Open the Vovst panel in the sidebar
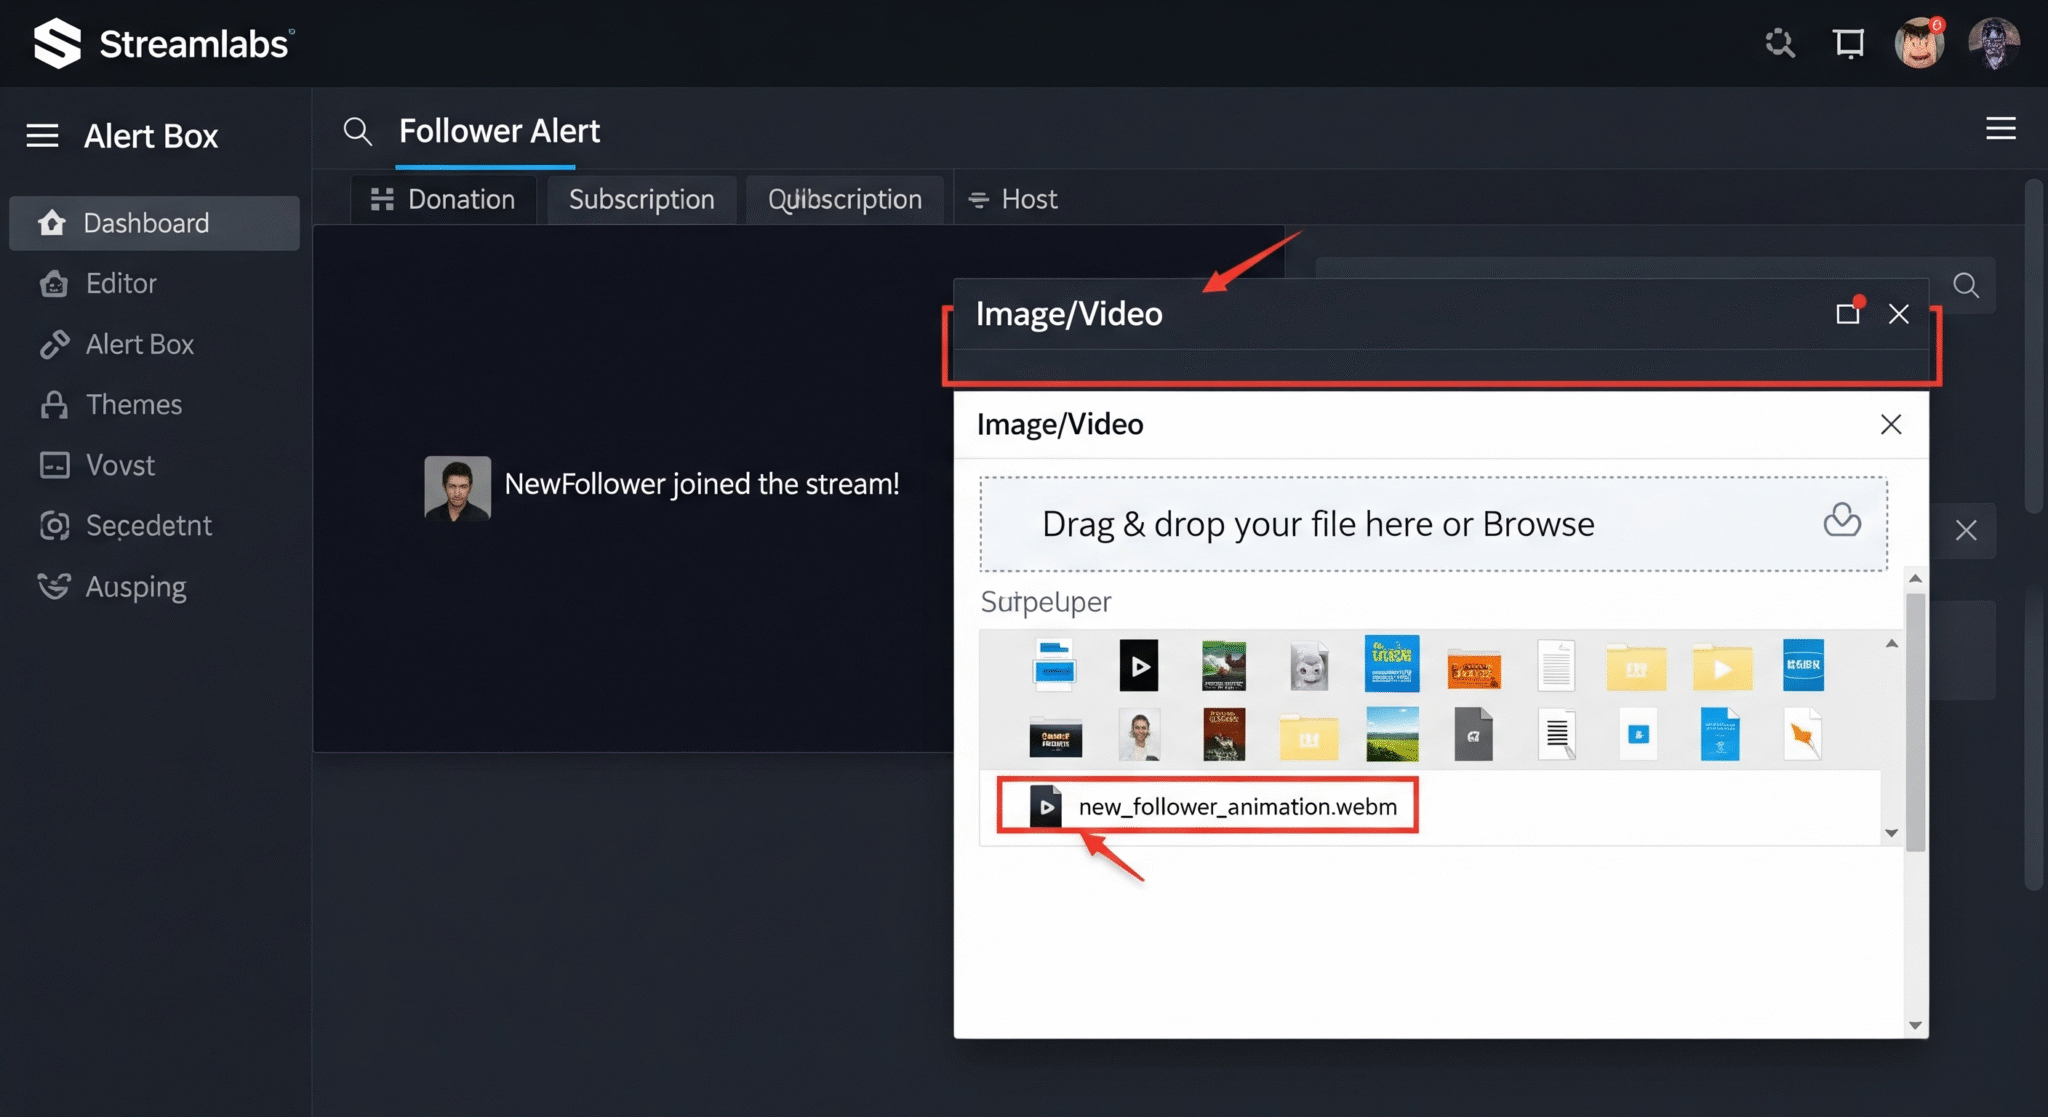Viewport: 2048px width, 1117px height. click(120, 464)
